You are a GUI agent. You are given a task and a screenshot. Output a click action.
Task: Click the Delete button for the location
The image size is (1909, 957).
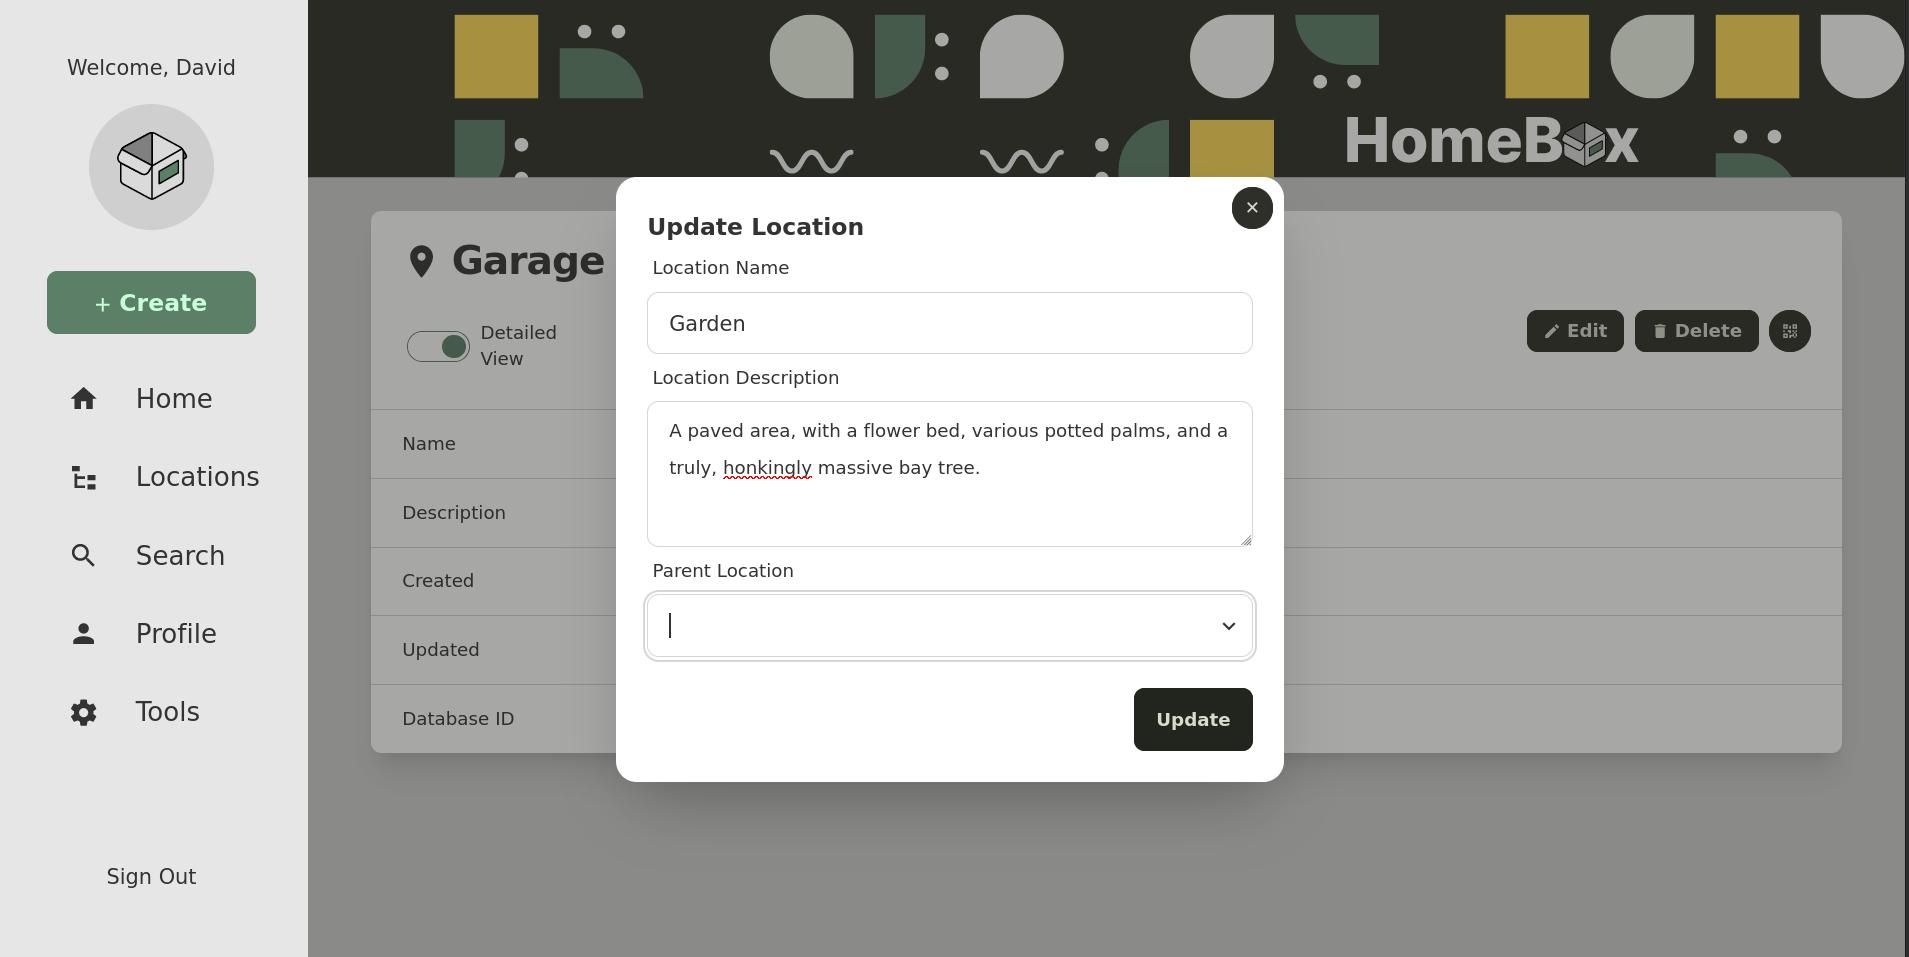point(1696,331)
